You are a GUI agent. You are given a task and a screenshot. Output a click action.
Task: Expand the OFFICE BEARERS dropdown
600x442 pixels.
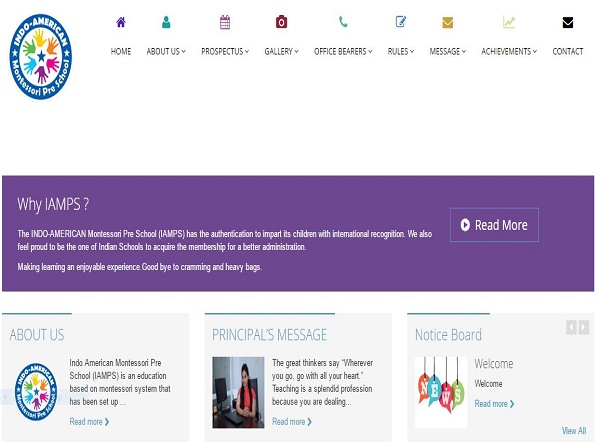[343, 51]
